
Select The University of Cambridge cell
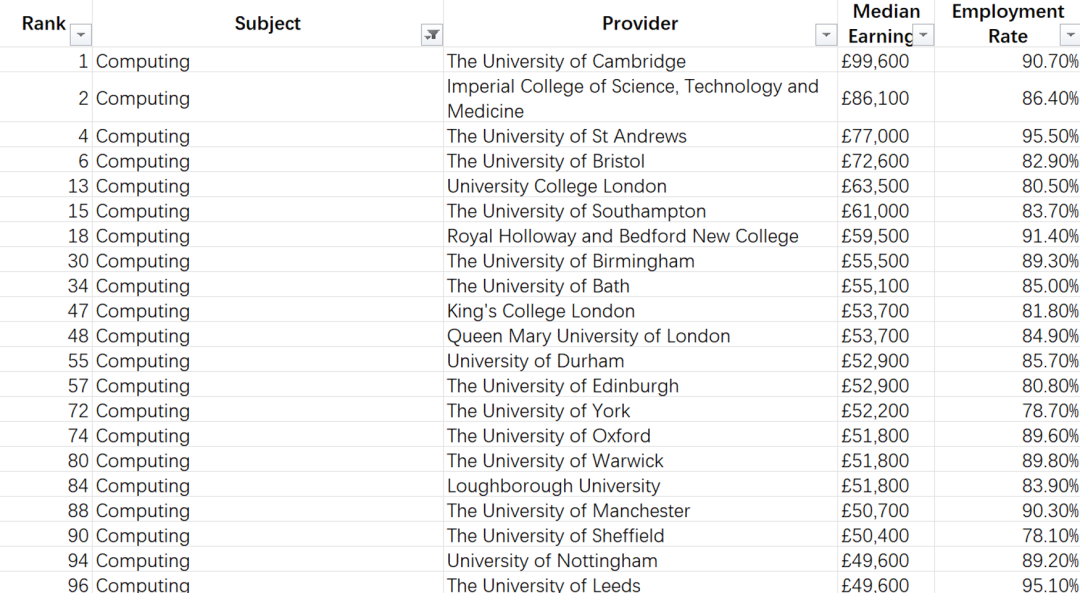click(641, 61)
